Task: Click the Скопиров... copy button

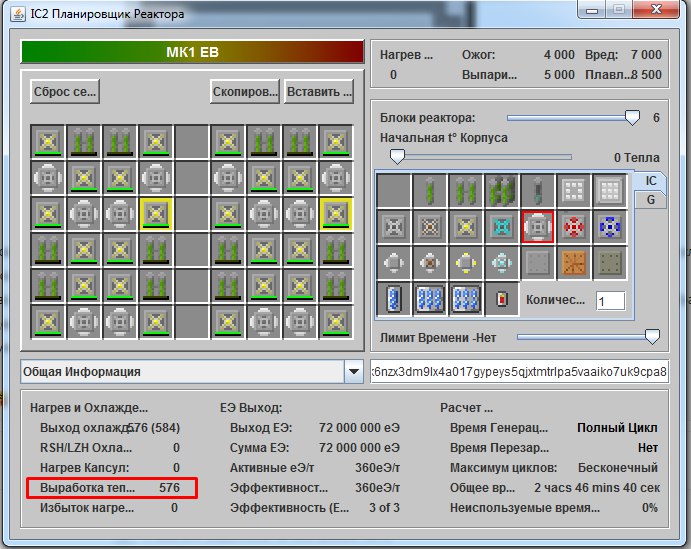Action: (245, 92)
